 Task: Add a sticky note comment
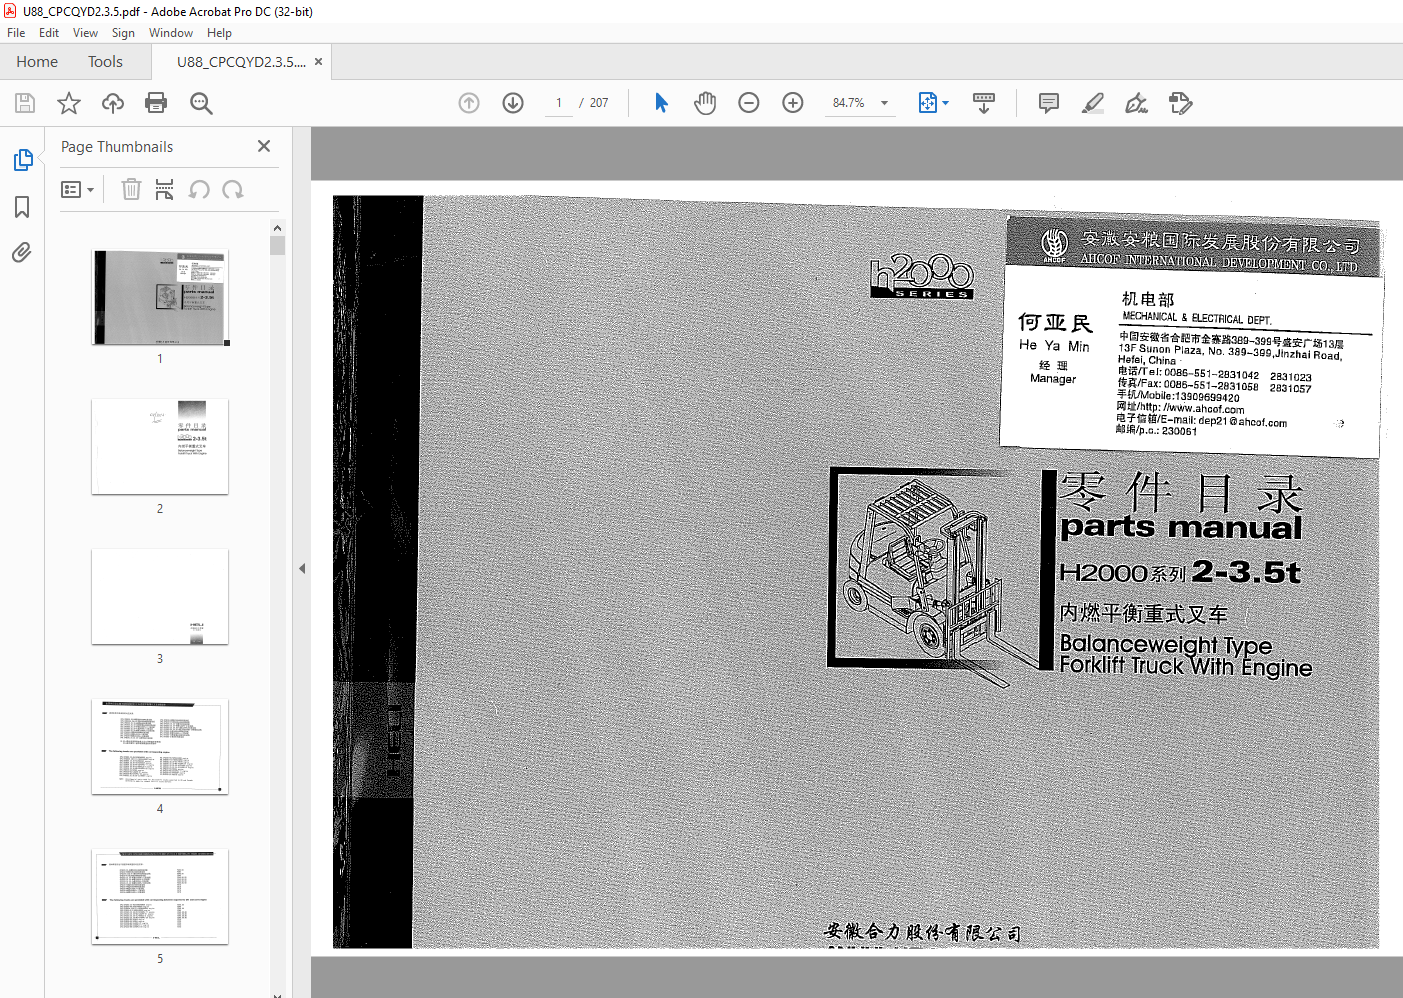click(x=1049, y=103)
